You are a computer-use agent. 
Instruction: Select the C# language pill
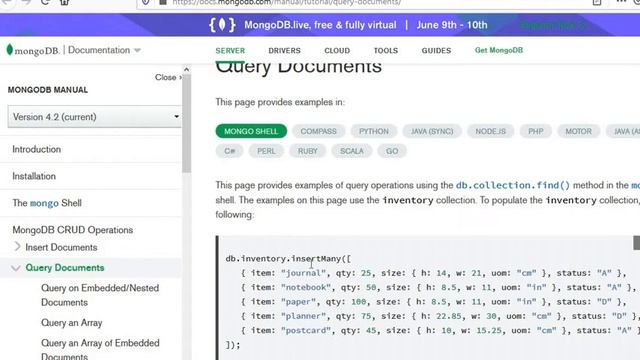[x=229, y=151]
